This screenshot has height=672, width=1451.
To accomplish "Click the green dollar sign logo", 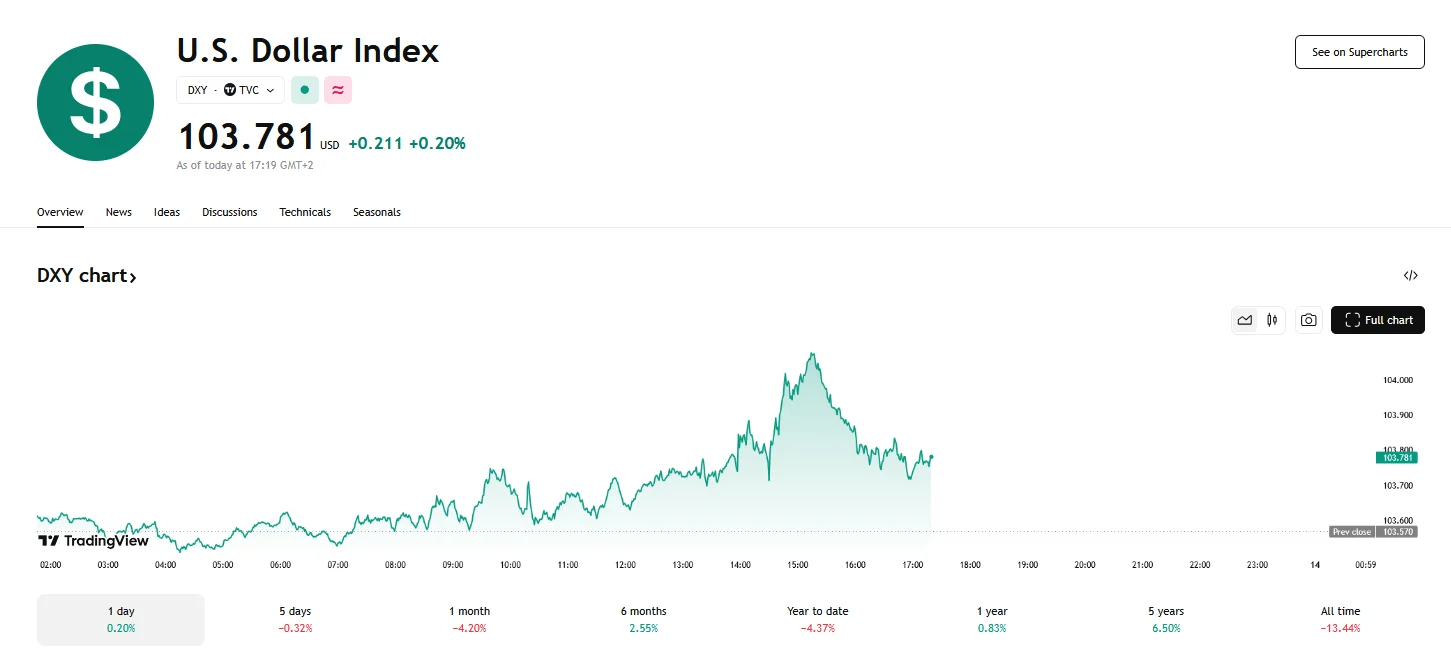I will (x=95, y=102).
